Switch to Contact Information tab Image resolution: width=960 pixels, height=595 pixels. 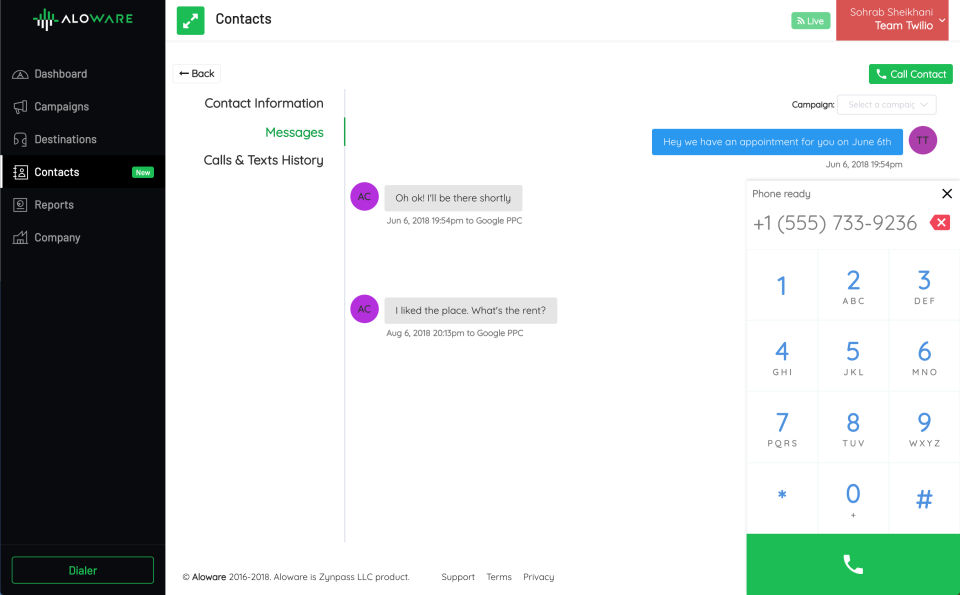pos(264,103)
